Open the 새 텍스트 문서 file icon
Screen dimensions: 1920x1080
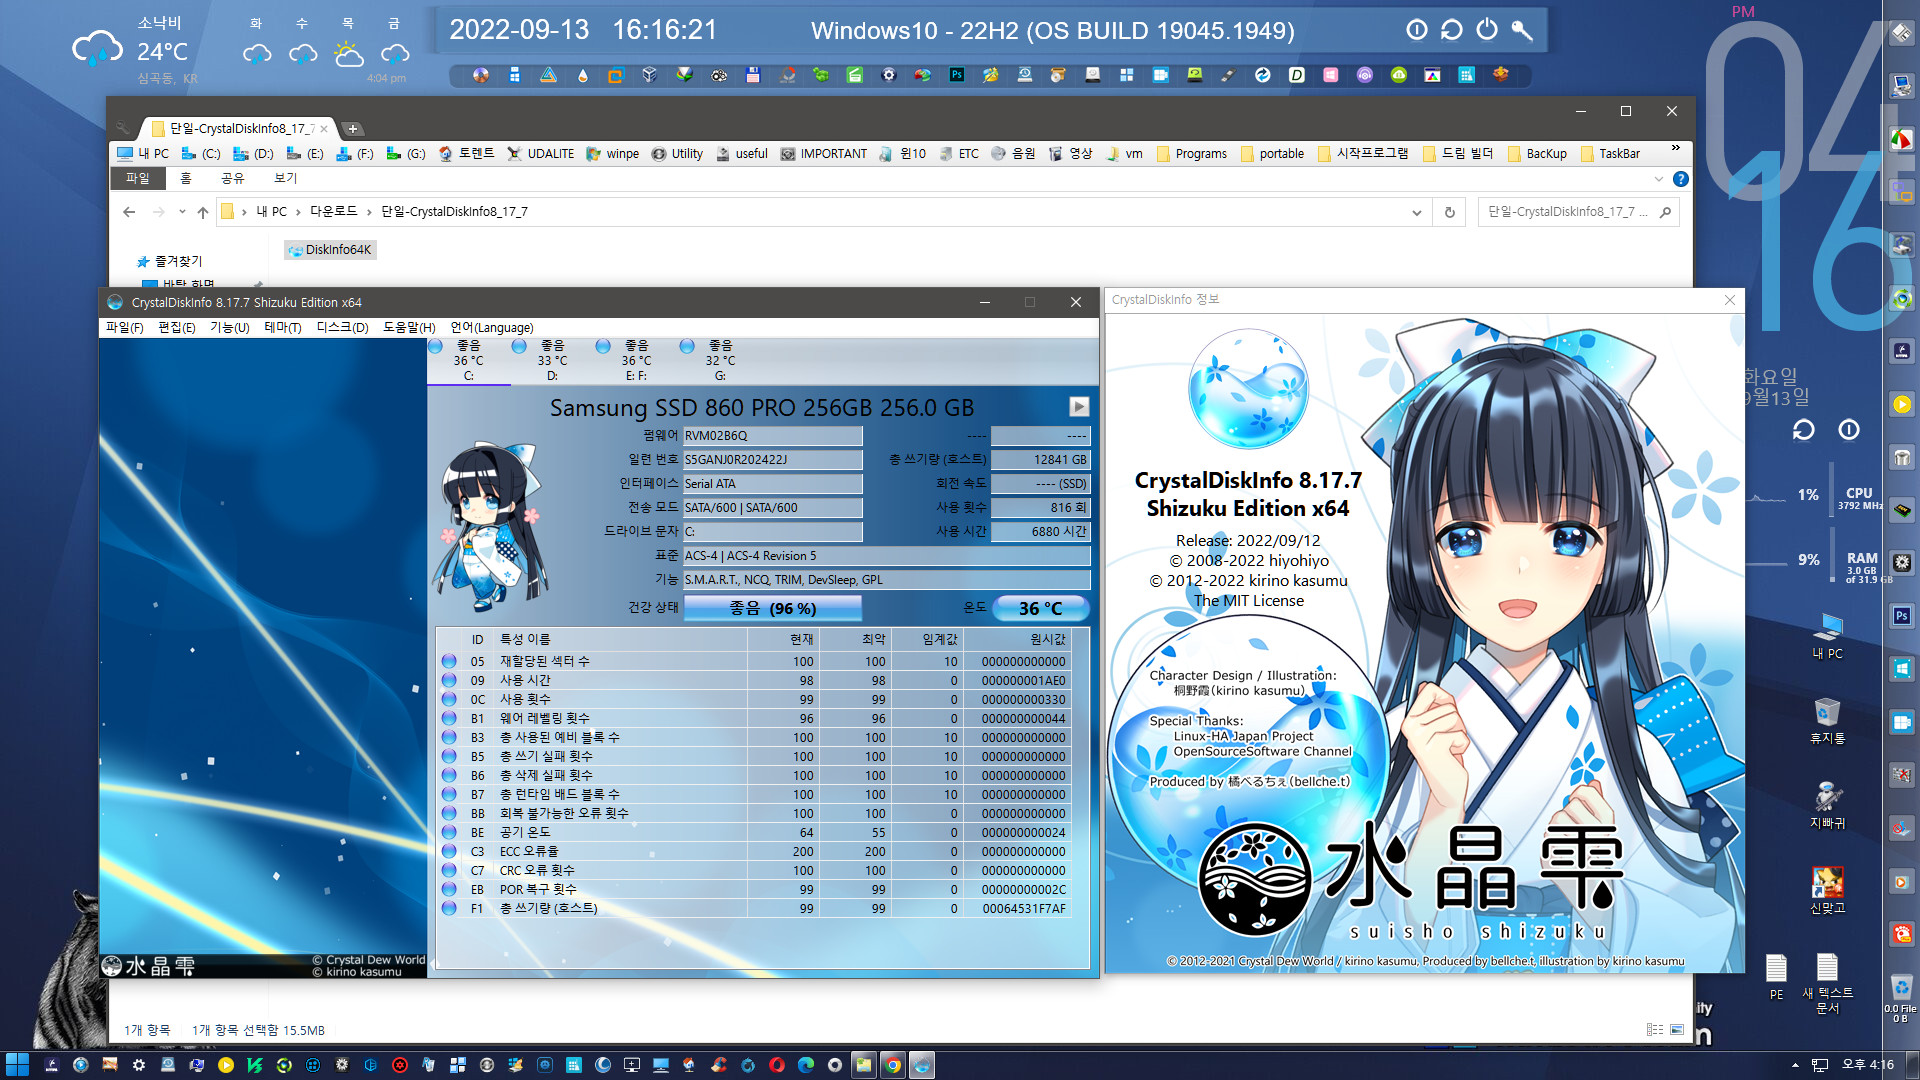point(1827,983)
